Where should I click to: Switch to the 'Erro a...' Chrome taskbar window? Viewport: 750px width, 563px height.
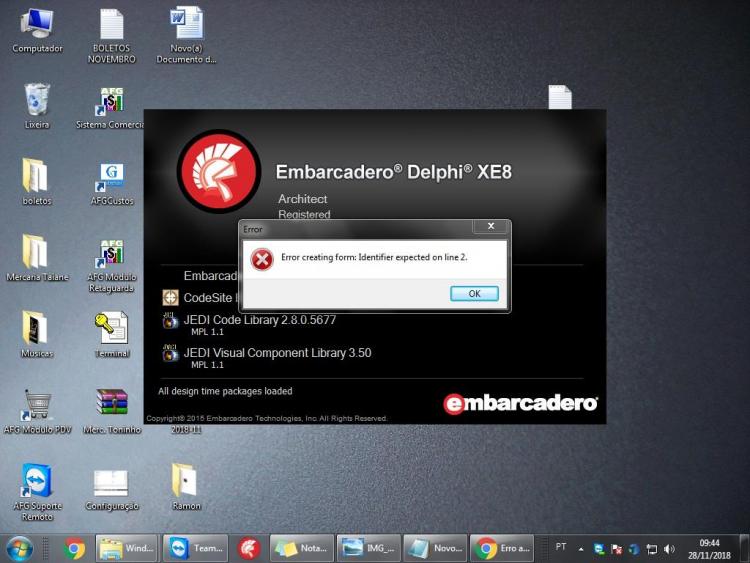click(x=501, y=549)
